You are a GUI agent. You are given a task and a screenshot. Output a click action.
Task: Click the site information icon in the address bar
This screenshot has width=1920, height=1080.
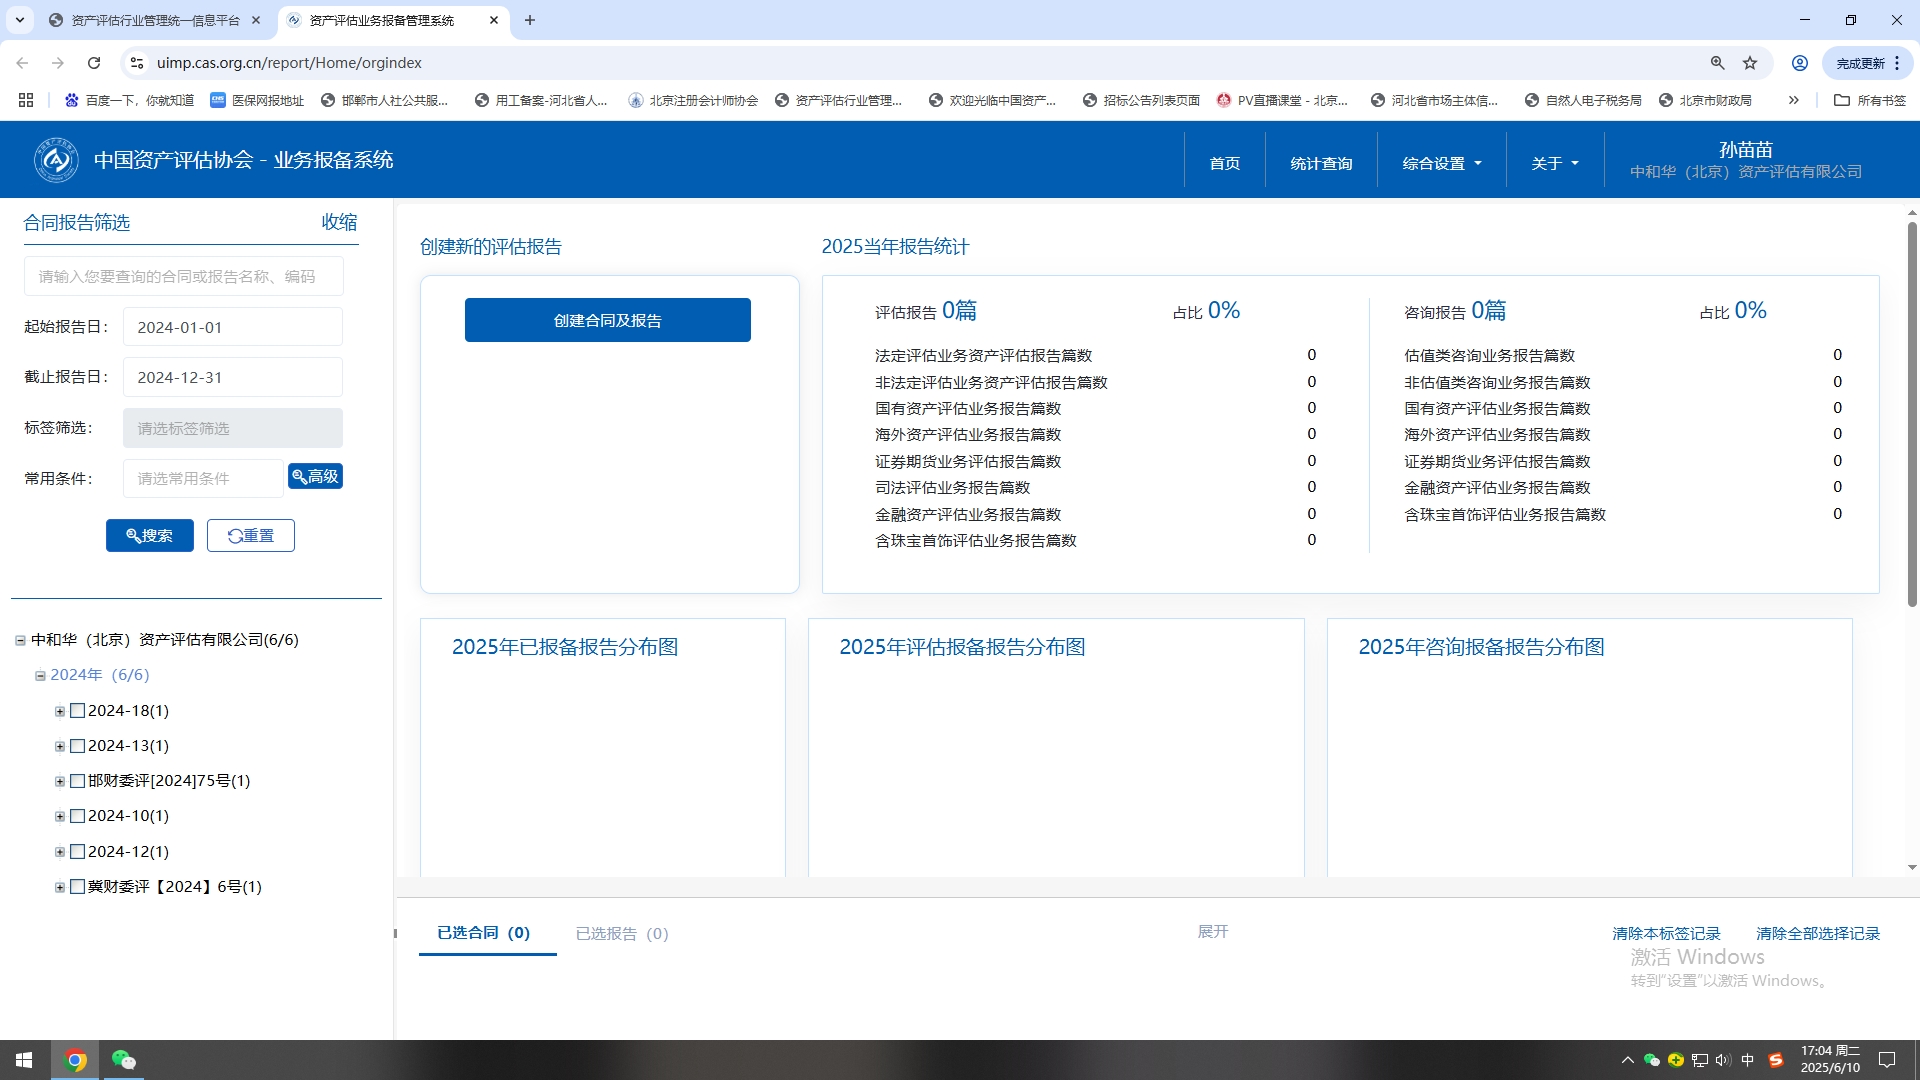pyautogui.click(x=137, y=63)
